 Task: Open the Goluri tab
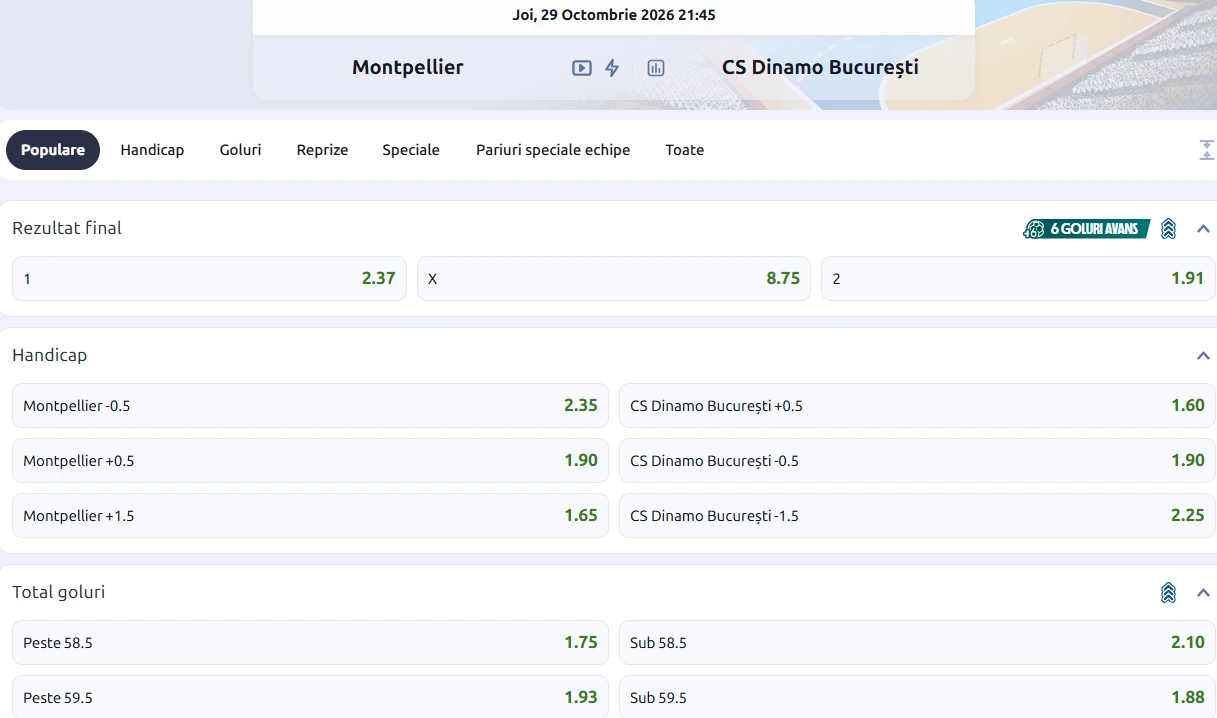(240, 150)
